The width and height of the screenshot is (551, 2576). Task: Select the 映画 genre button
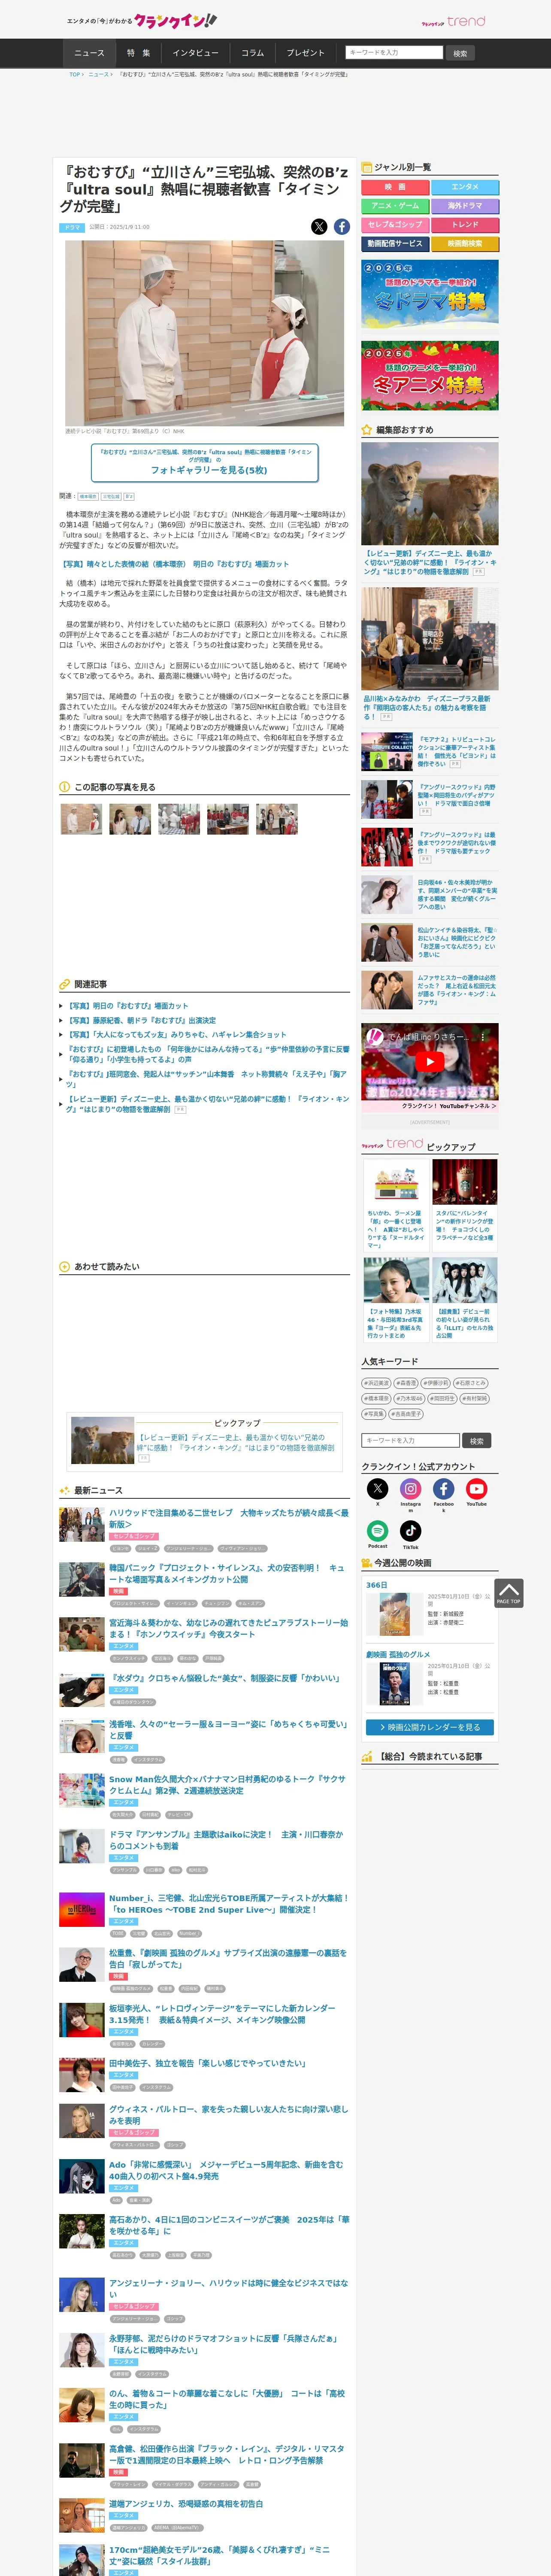coord(395,187)
